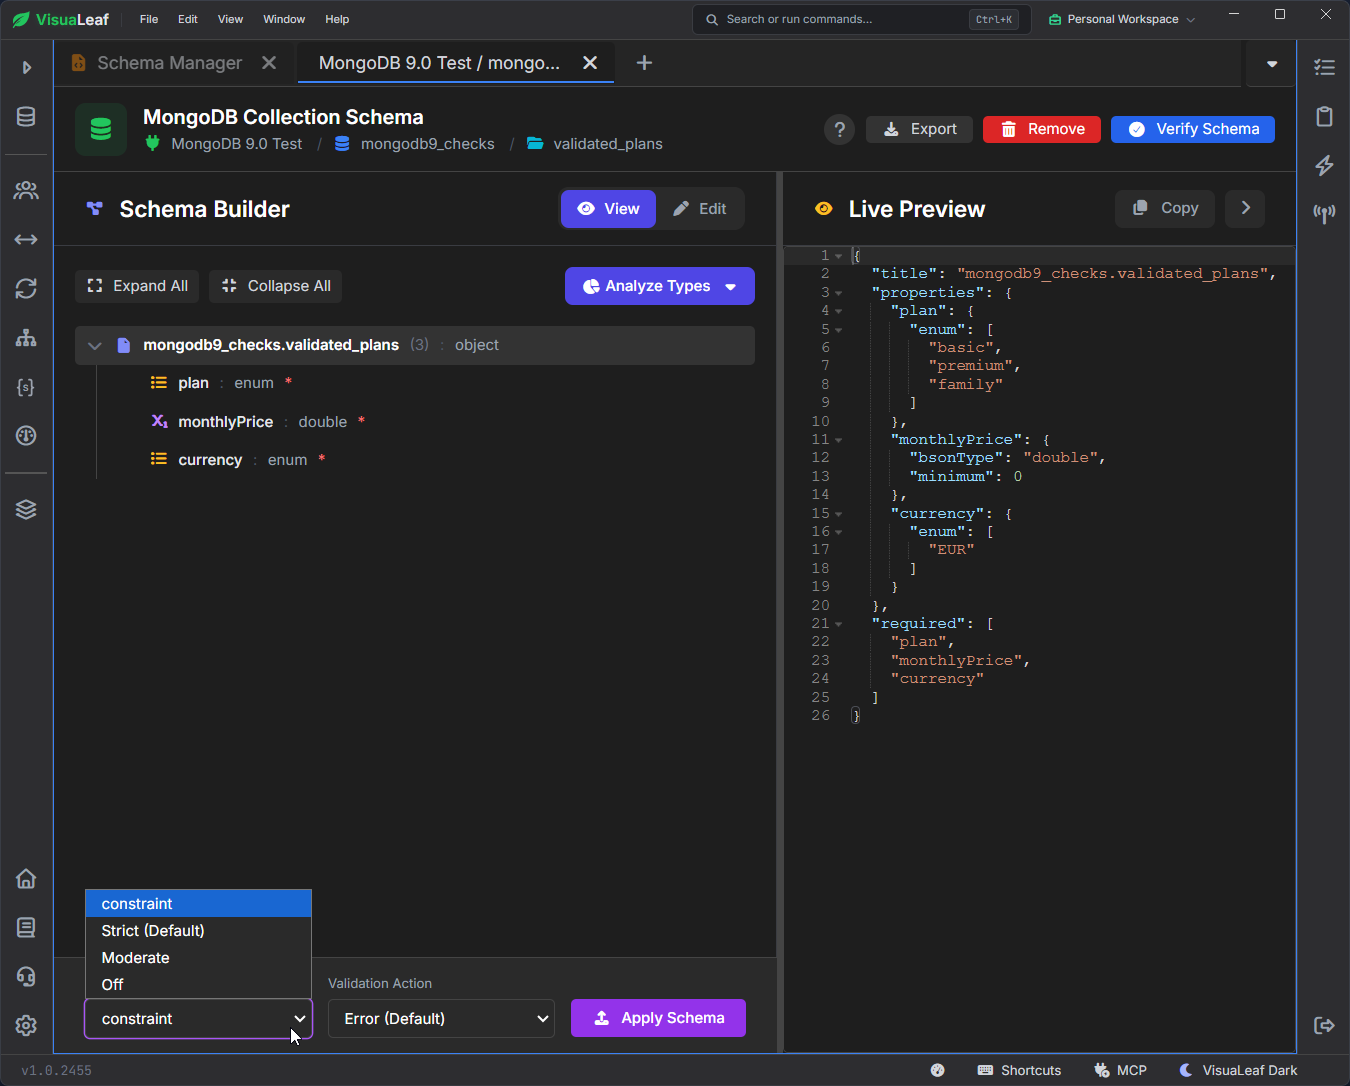Click the sign-out icon at bottom right
The image size is (1350, 1086).
pyautogui.click(x=1324, y=1025)
